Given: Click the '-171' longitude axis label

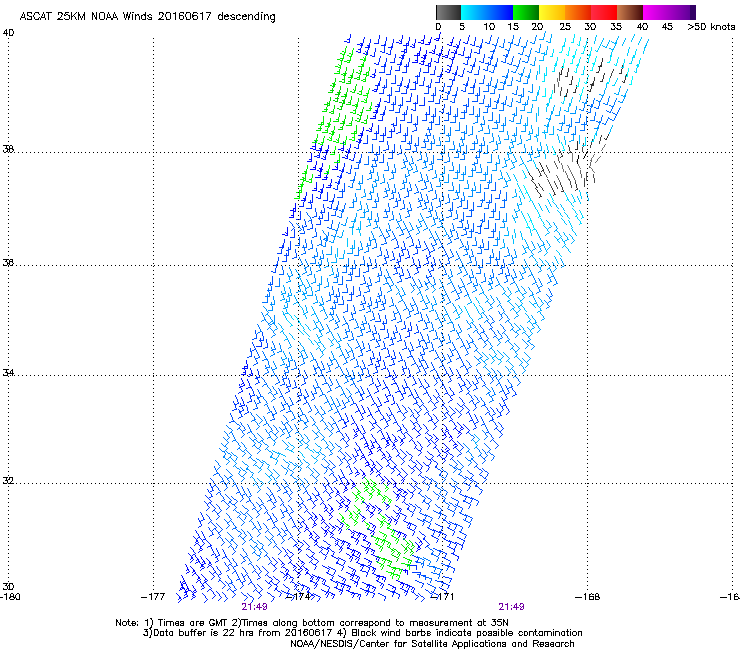Looking at the screenshot, I should 443,597.
